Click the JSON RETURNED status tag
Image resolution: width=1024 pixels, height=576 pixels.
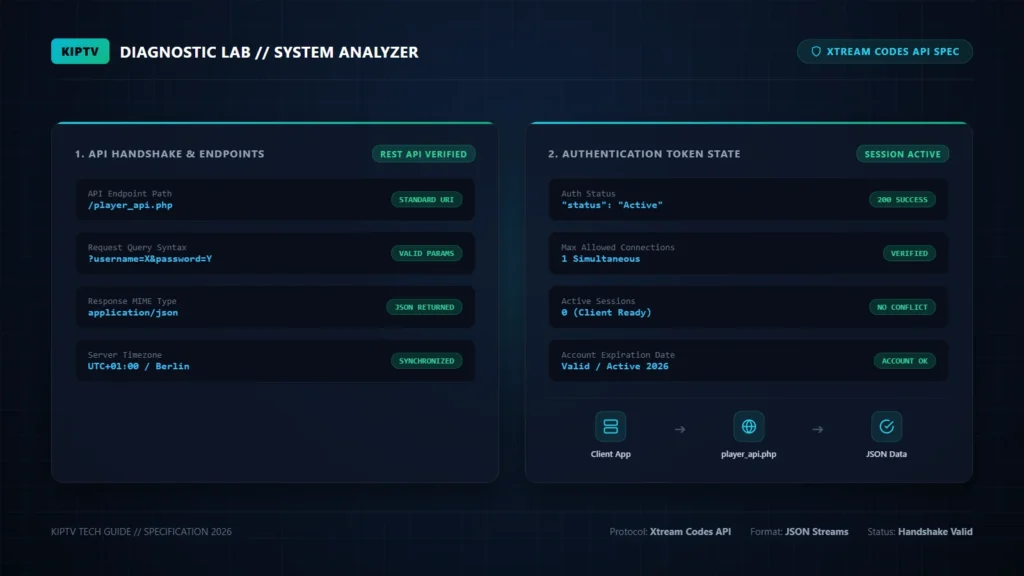[424, 307]
